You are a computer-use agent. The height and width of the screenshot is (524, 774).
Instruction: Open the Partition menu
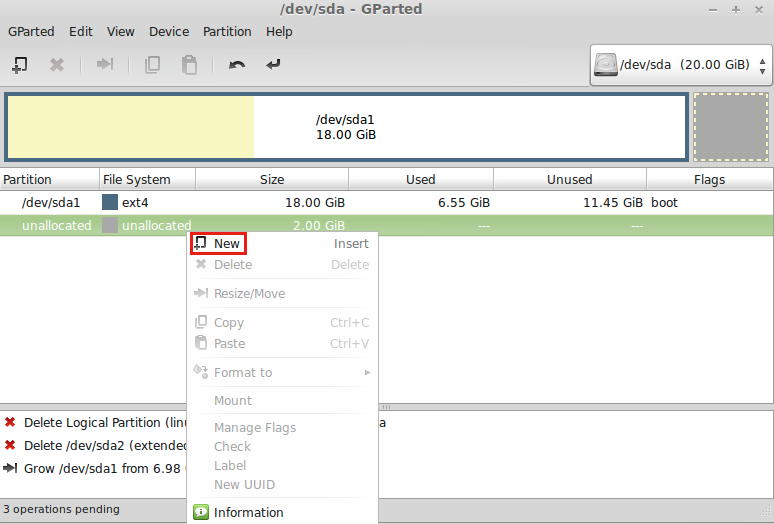[x=227, y=31]
